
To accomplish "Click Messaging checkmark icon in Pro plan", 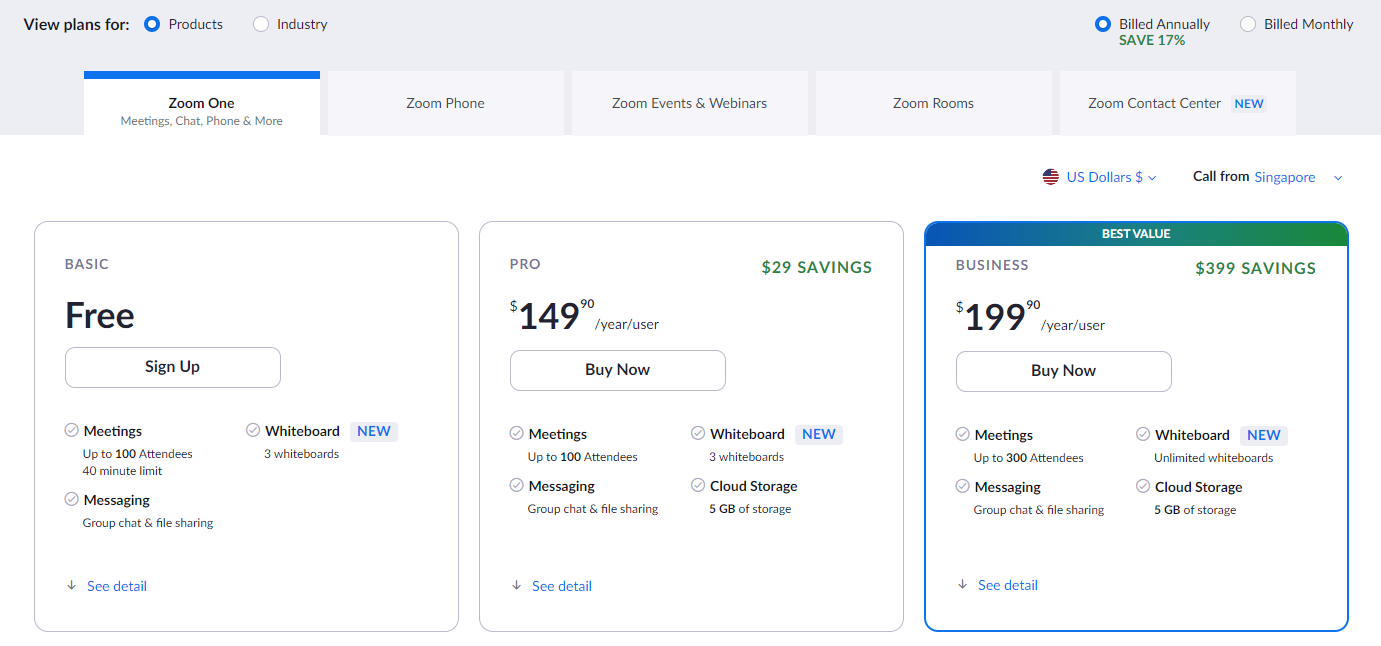I will (517, 485).
